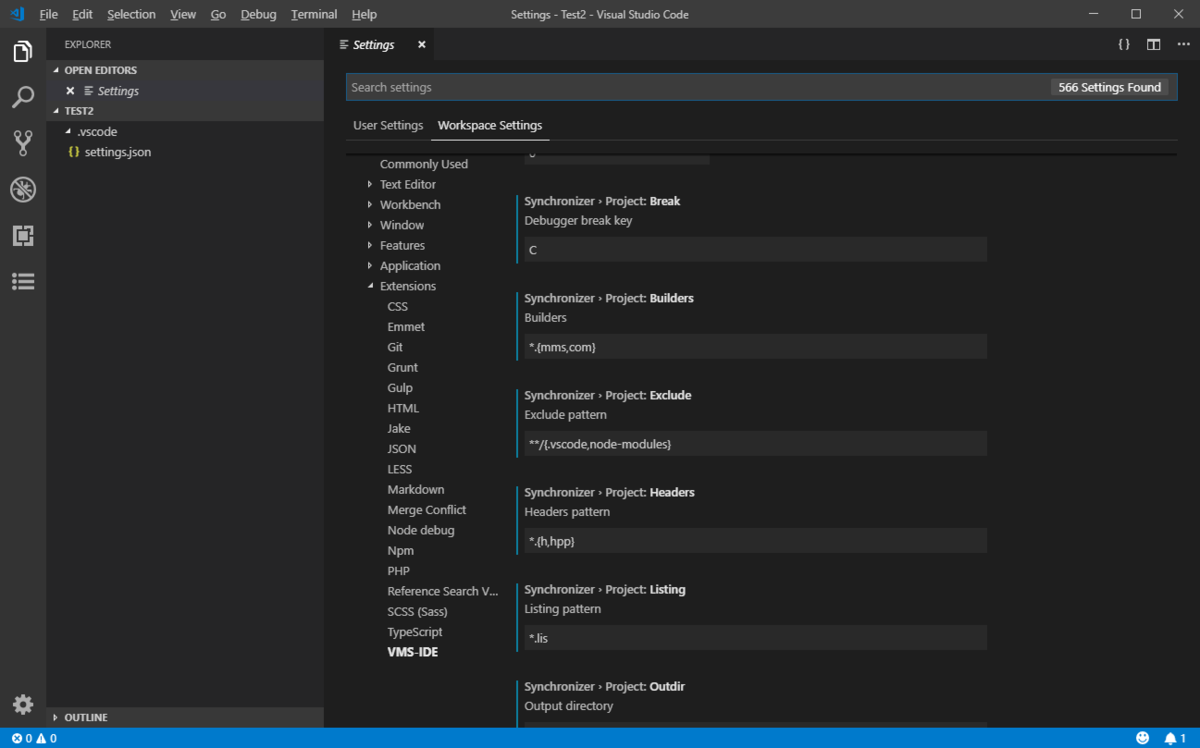Collapse the Extensions settings category
This screenshot has width=1200, height=748.
pyautogui.click(x=370, y=286)
